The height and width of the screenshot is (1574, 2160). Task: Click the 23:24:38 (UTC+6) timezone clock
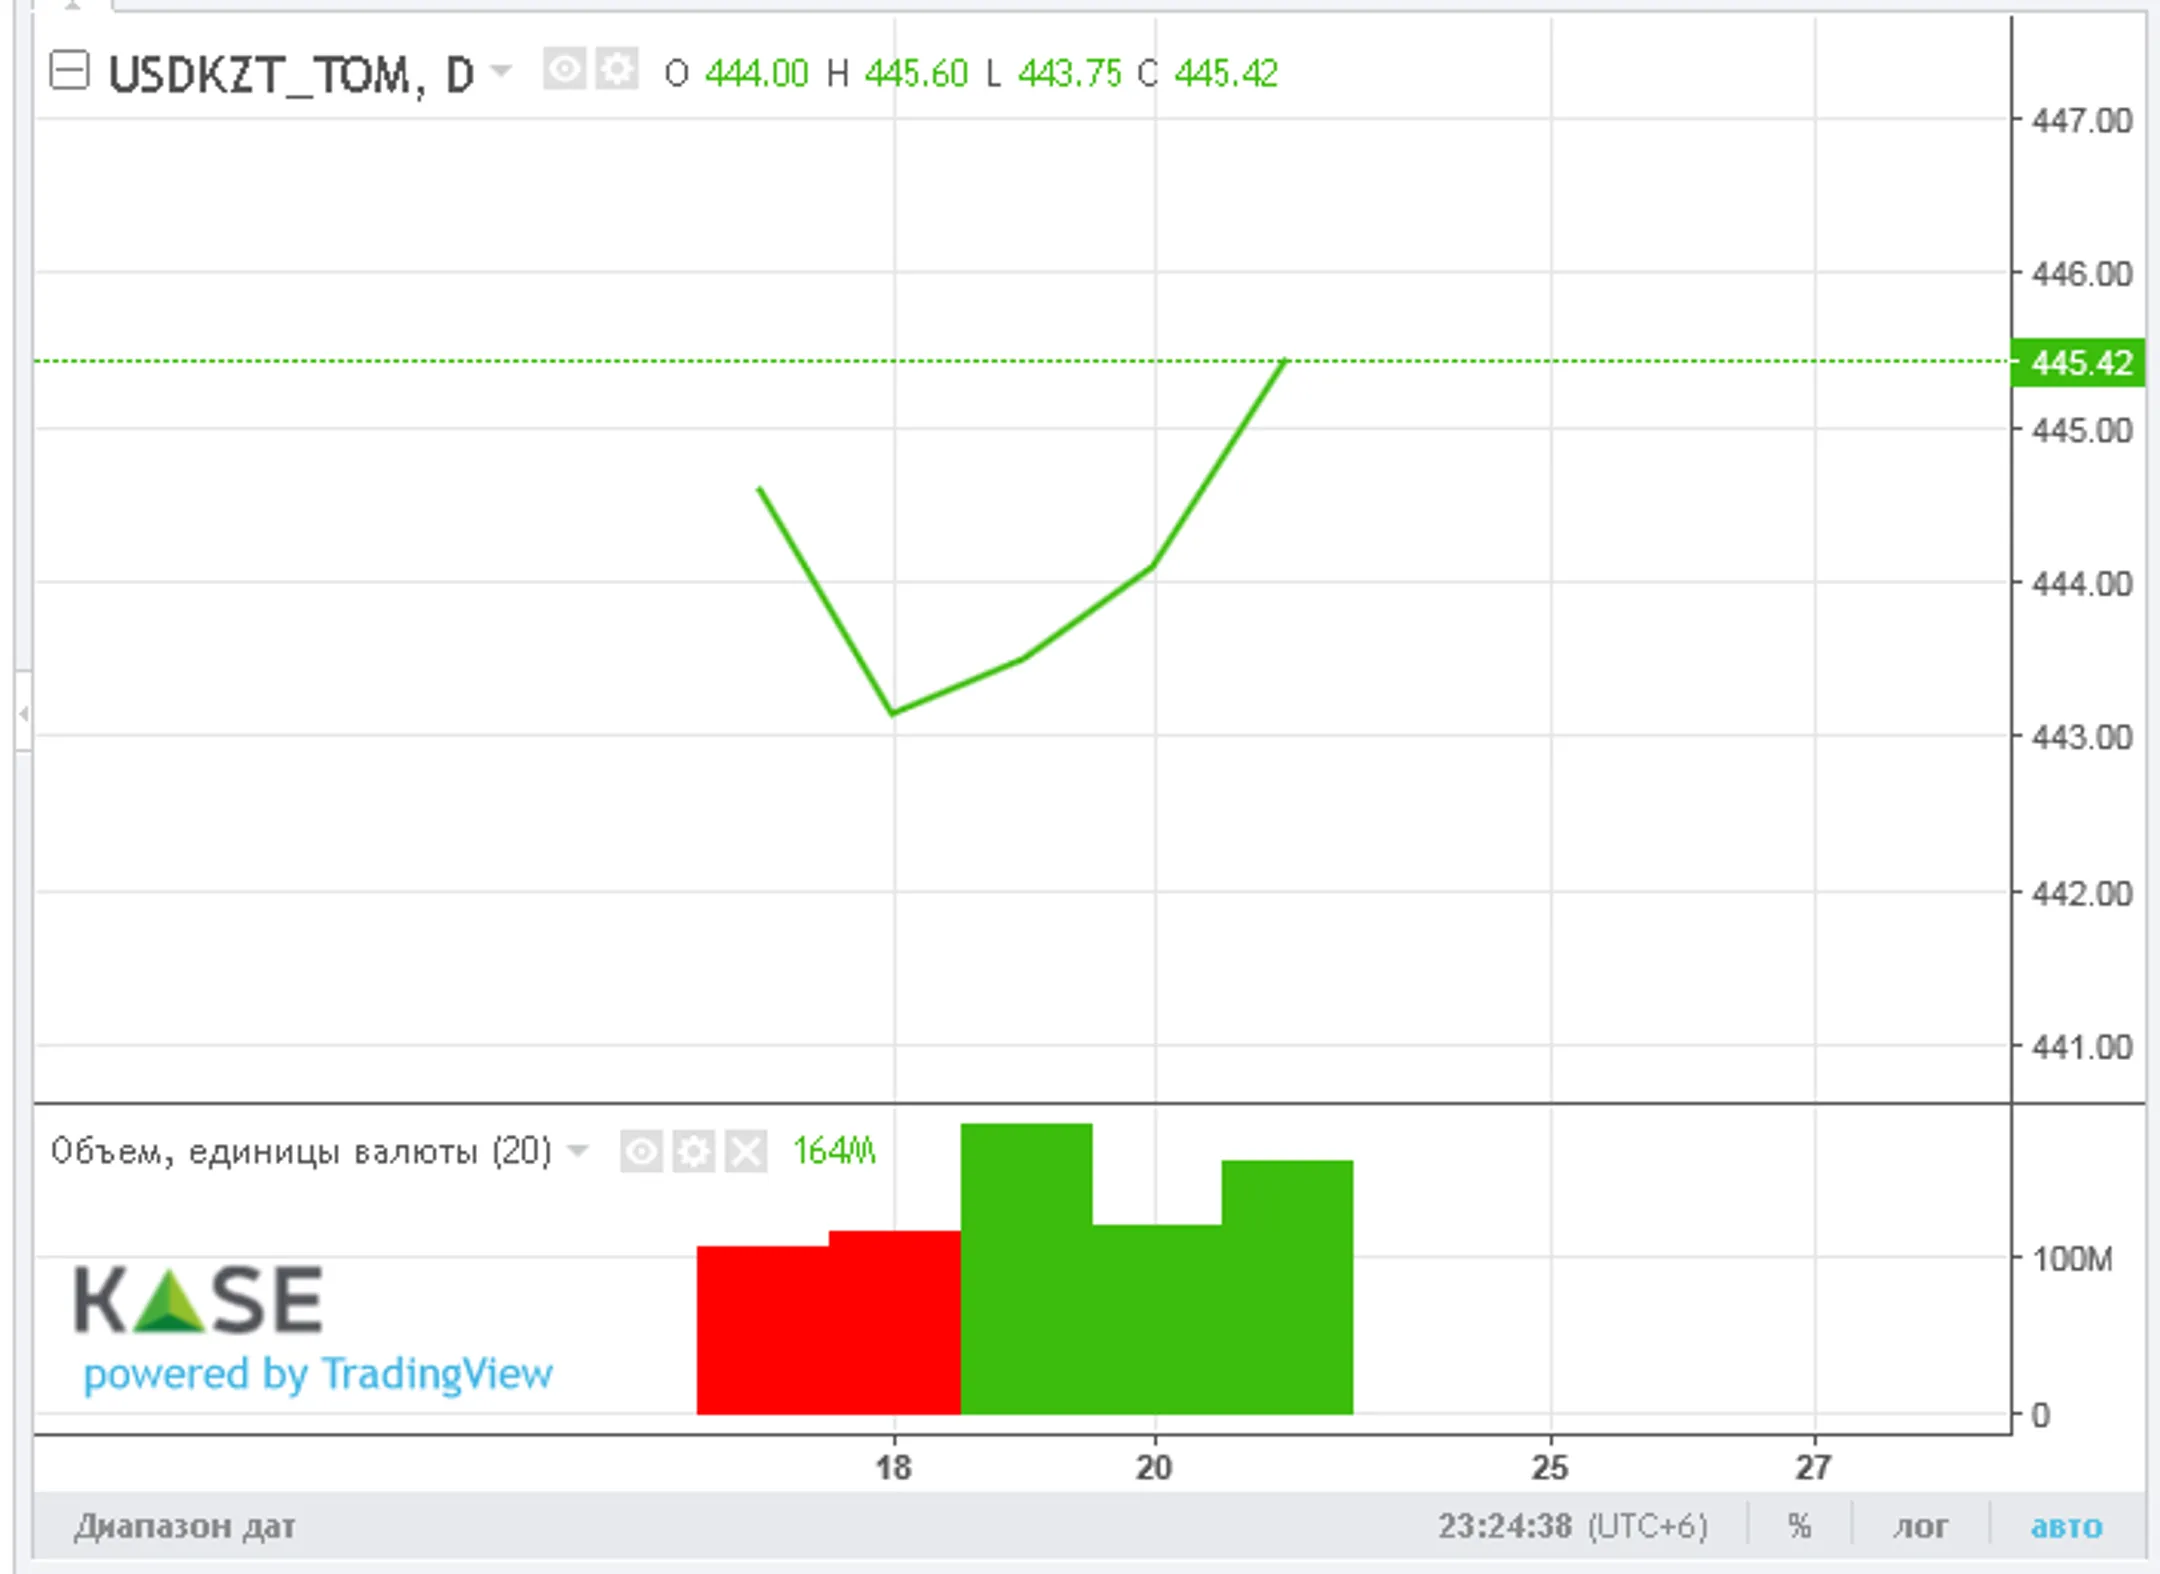point(1573,1527)
